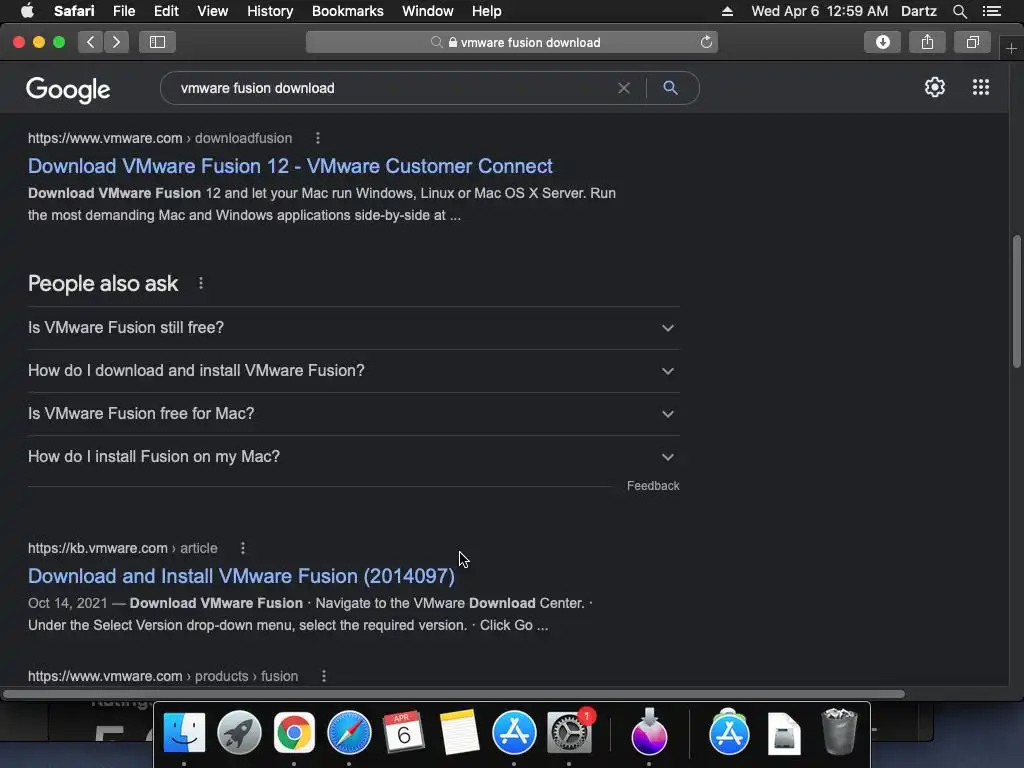Expand 'How do I download and install VMware Fusion?'
Image resolution: width=1024 pixels, height=768 pixels.
(x=353, y=371)
